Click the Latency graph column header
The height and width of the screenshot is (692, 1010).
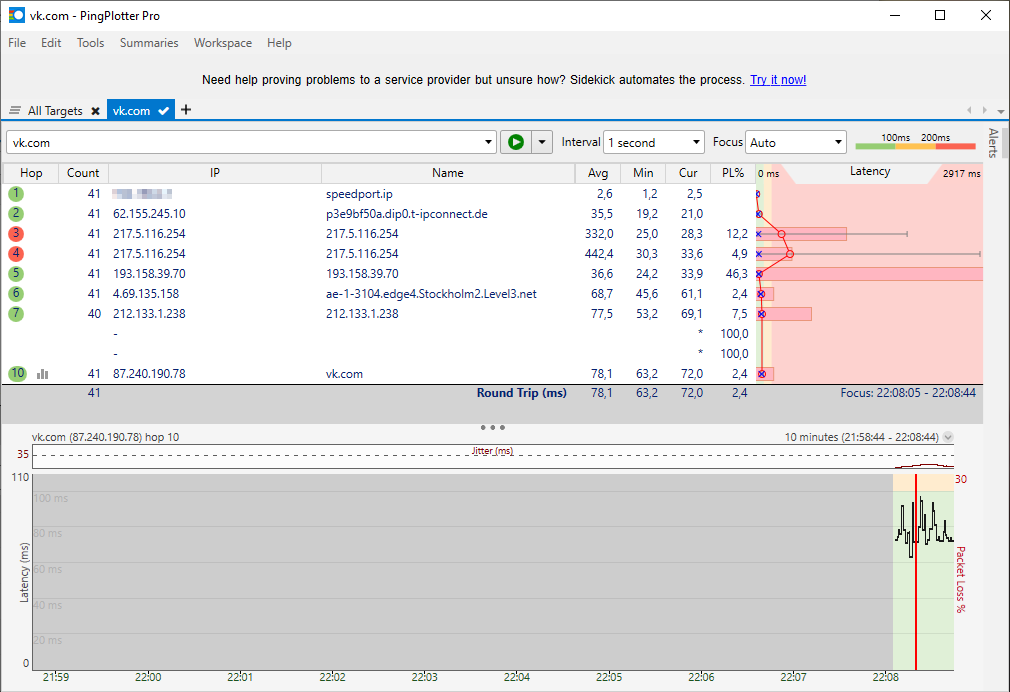coord(870,171)
